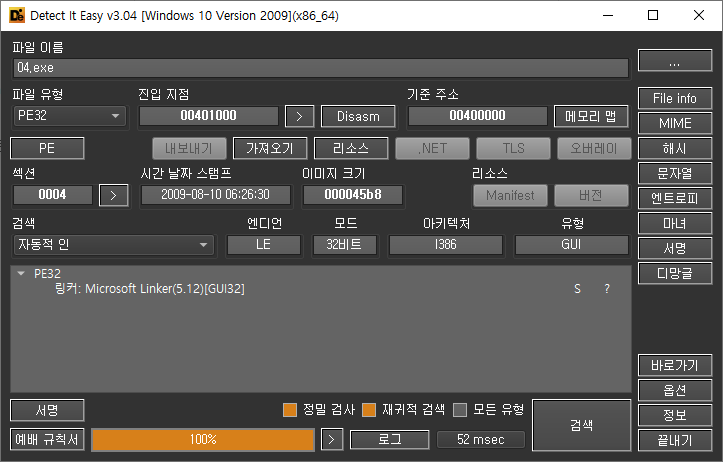The height and width of the screenshot is (462, 723).
Task: Click the 32비트 mode field
Action: [x=344, y=245]
